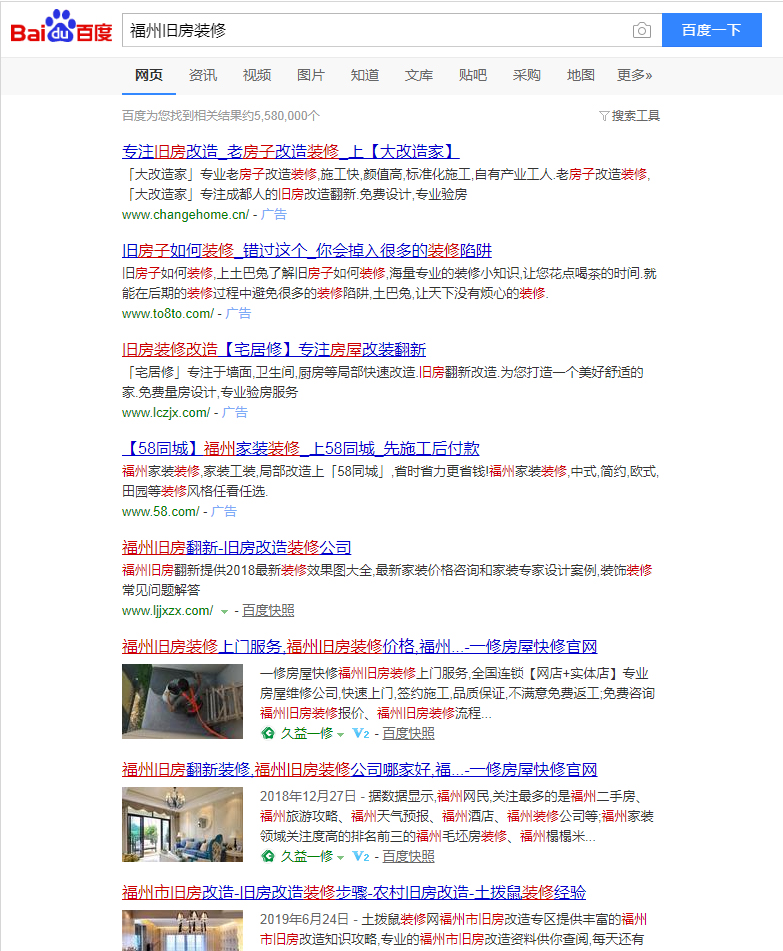783x951 pixels.
Task: Open result 福州旧房装修上门服务
Action: 360,646
